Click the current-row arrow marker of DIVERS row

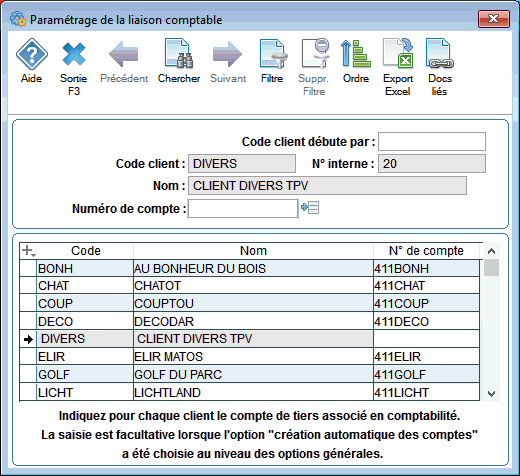[28, 339]
